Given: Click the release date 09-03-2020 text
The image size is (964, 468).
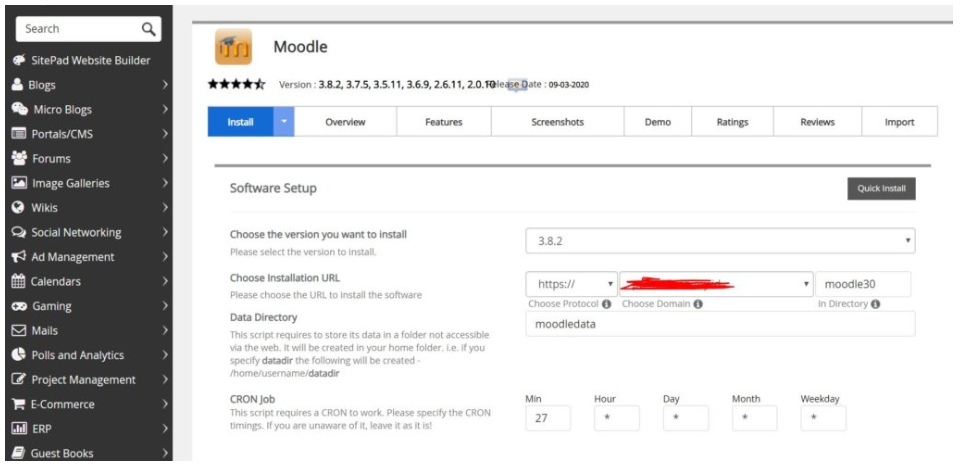Looking at the screenshot, I should [x=569, y=85].
